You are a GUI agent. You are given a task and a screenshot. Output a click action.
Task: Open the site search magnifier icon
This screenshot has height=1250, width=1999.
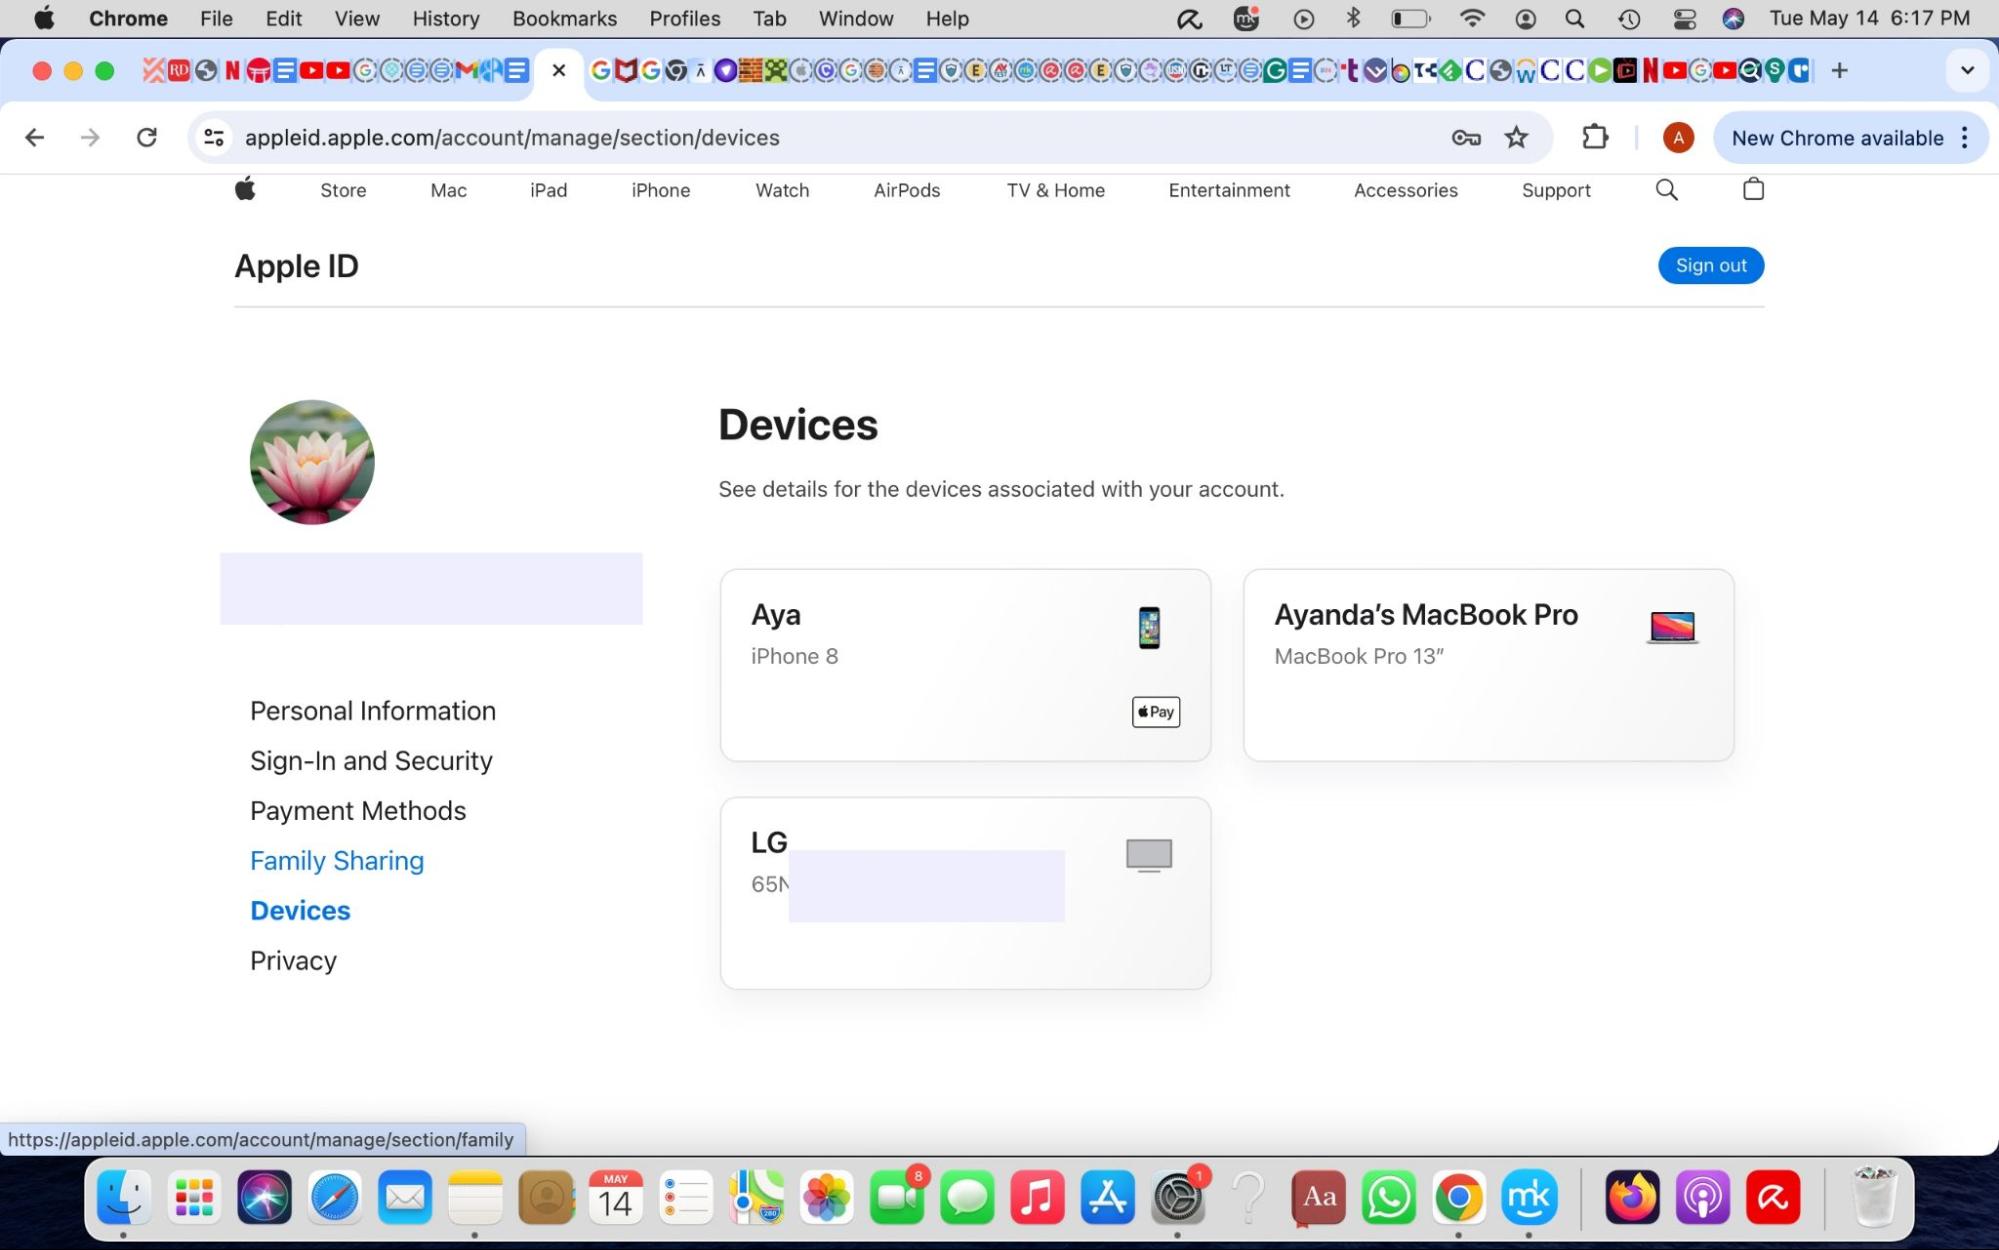click(x=1666, y=190)
